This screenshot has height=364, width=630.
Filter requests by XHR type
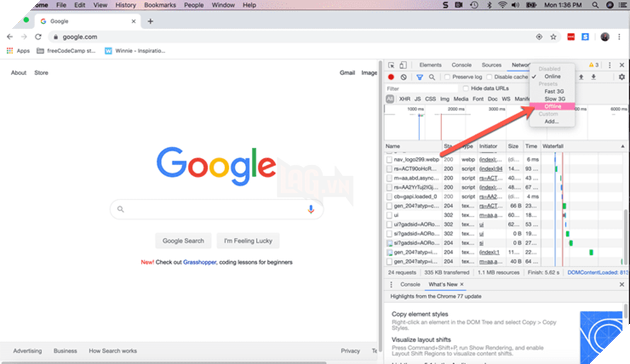pyautogui.click(x=405, y=99)
